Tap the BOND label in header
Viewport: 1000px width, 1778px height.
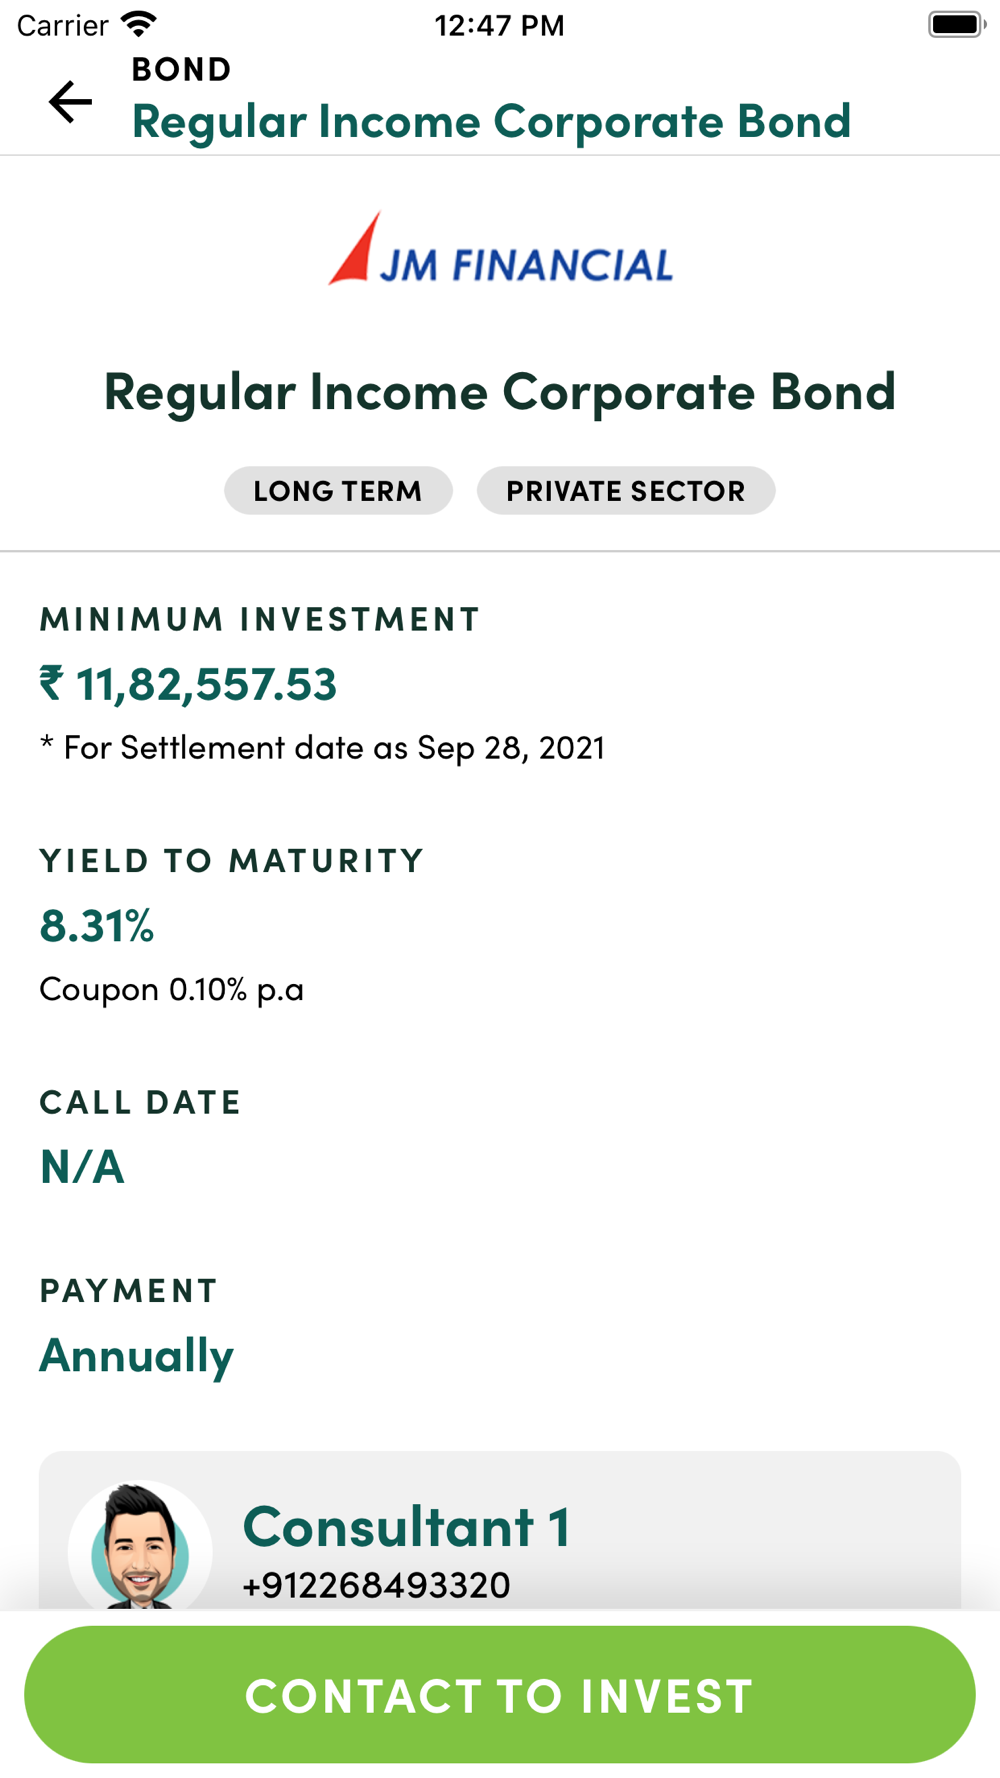(x=181, y=69)
